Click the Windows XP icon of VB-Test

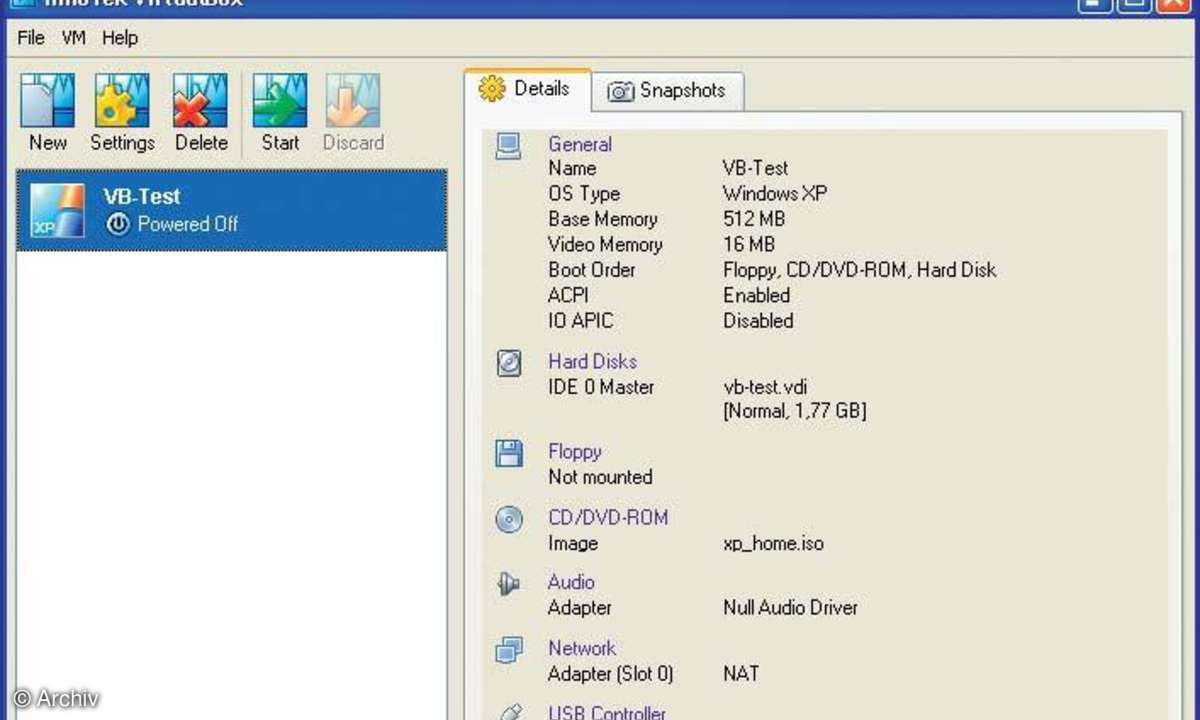[57, 210]
